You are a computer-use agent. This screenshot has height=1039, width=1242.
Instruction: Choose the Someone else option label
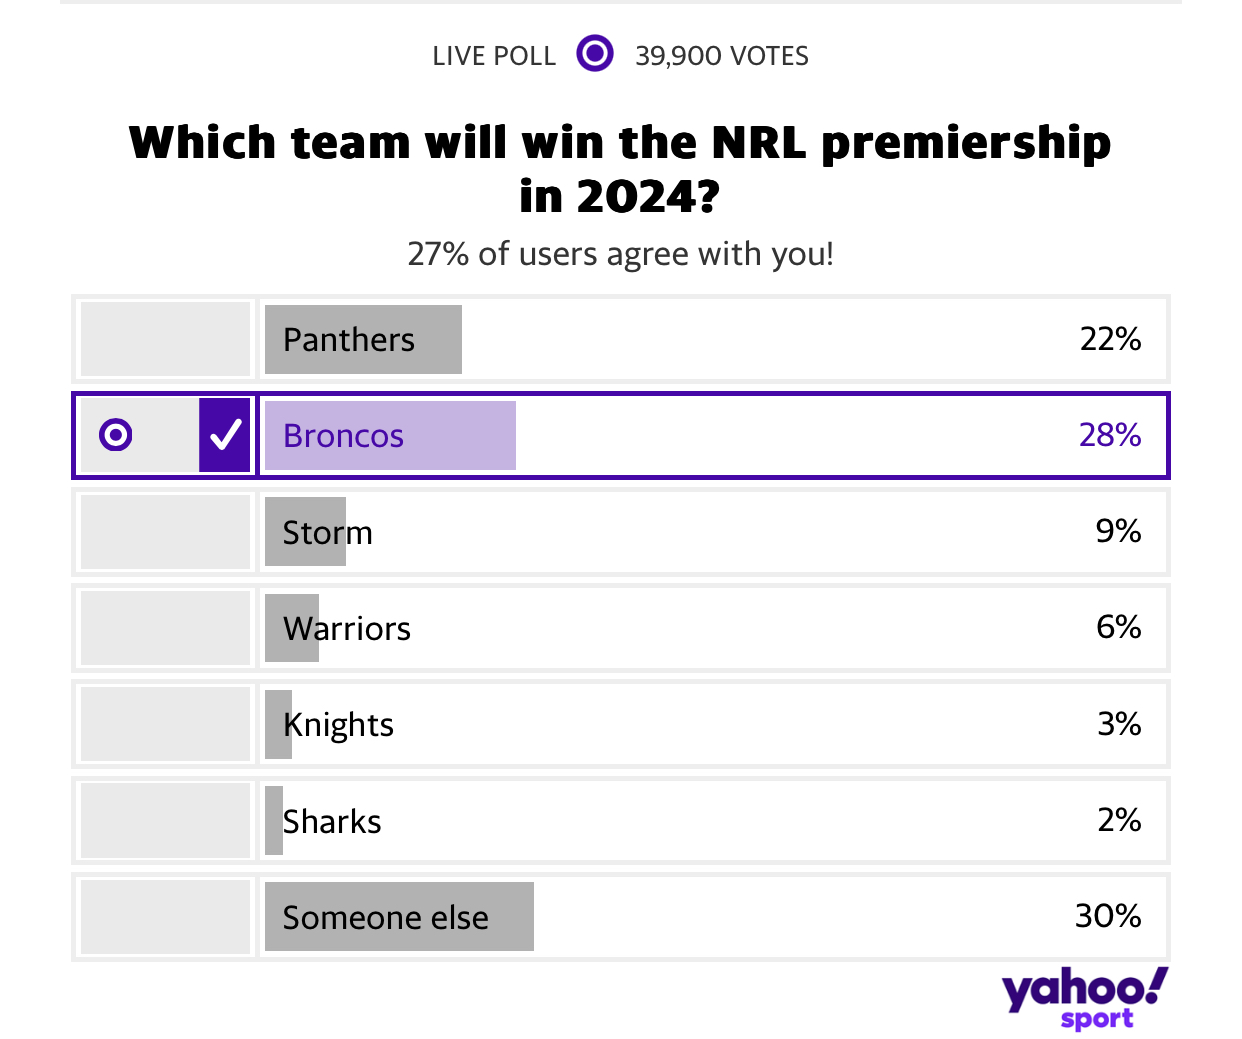pyautogui.click(x=386, y=917)
